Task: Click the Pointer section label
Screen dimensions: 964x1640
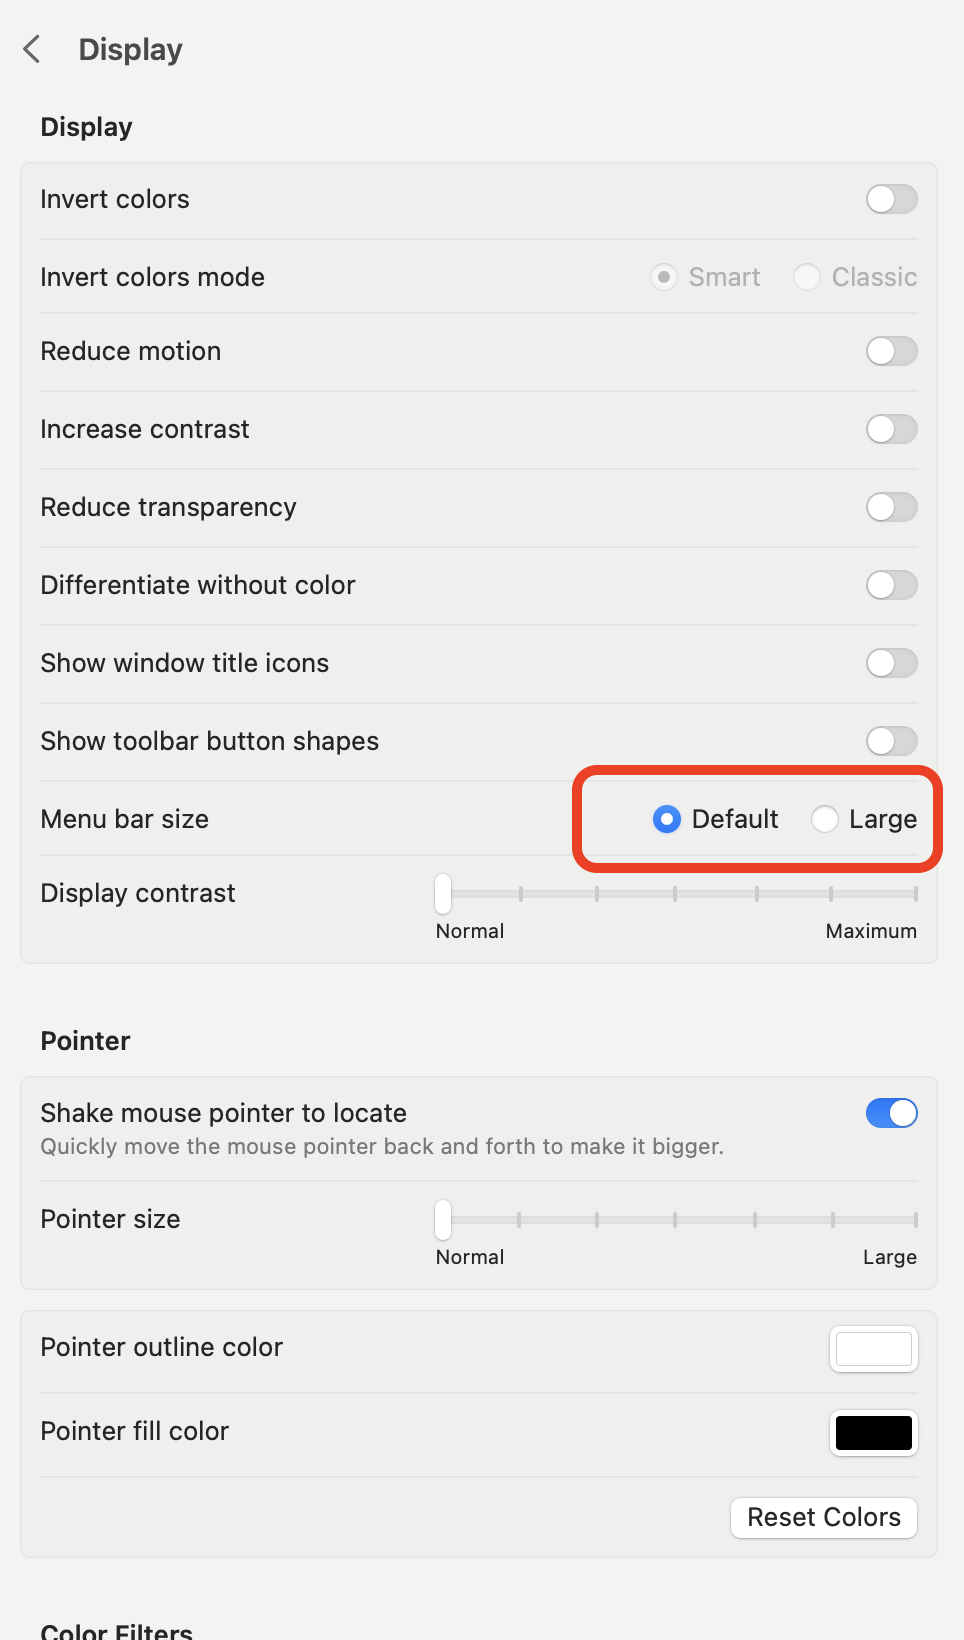Action: (x=85, y=1041)
